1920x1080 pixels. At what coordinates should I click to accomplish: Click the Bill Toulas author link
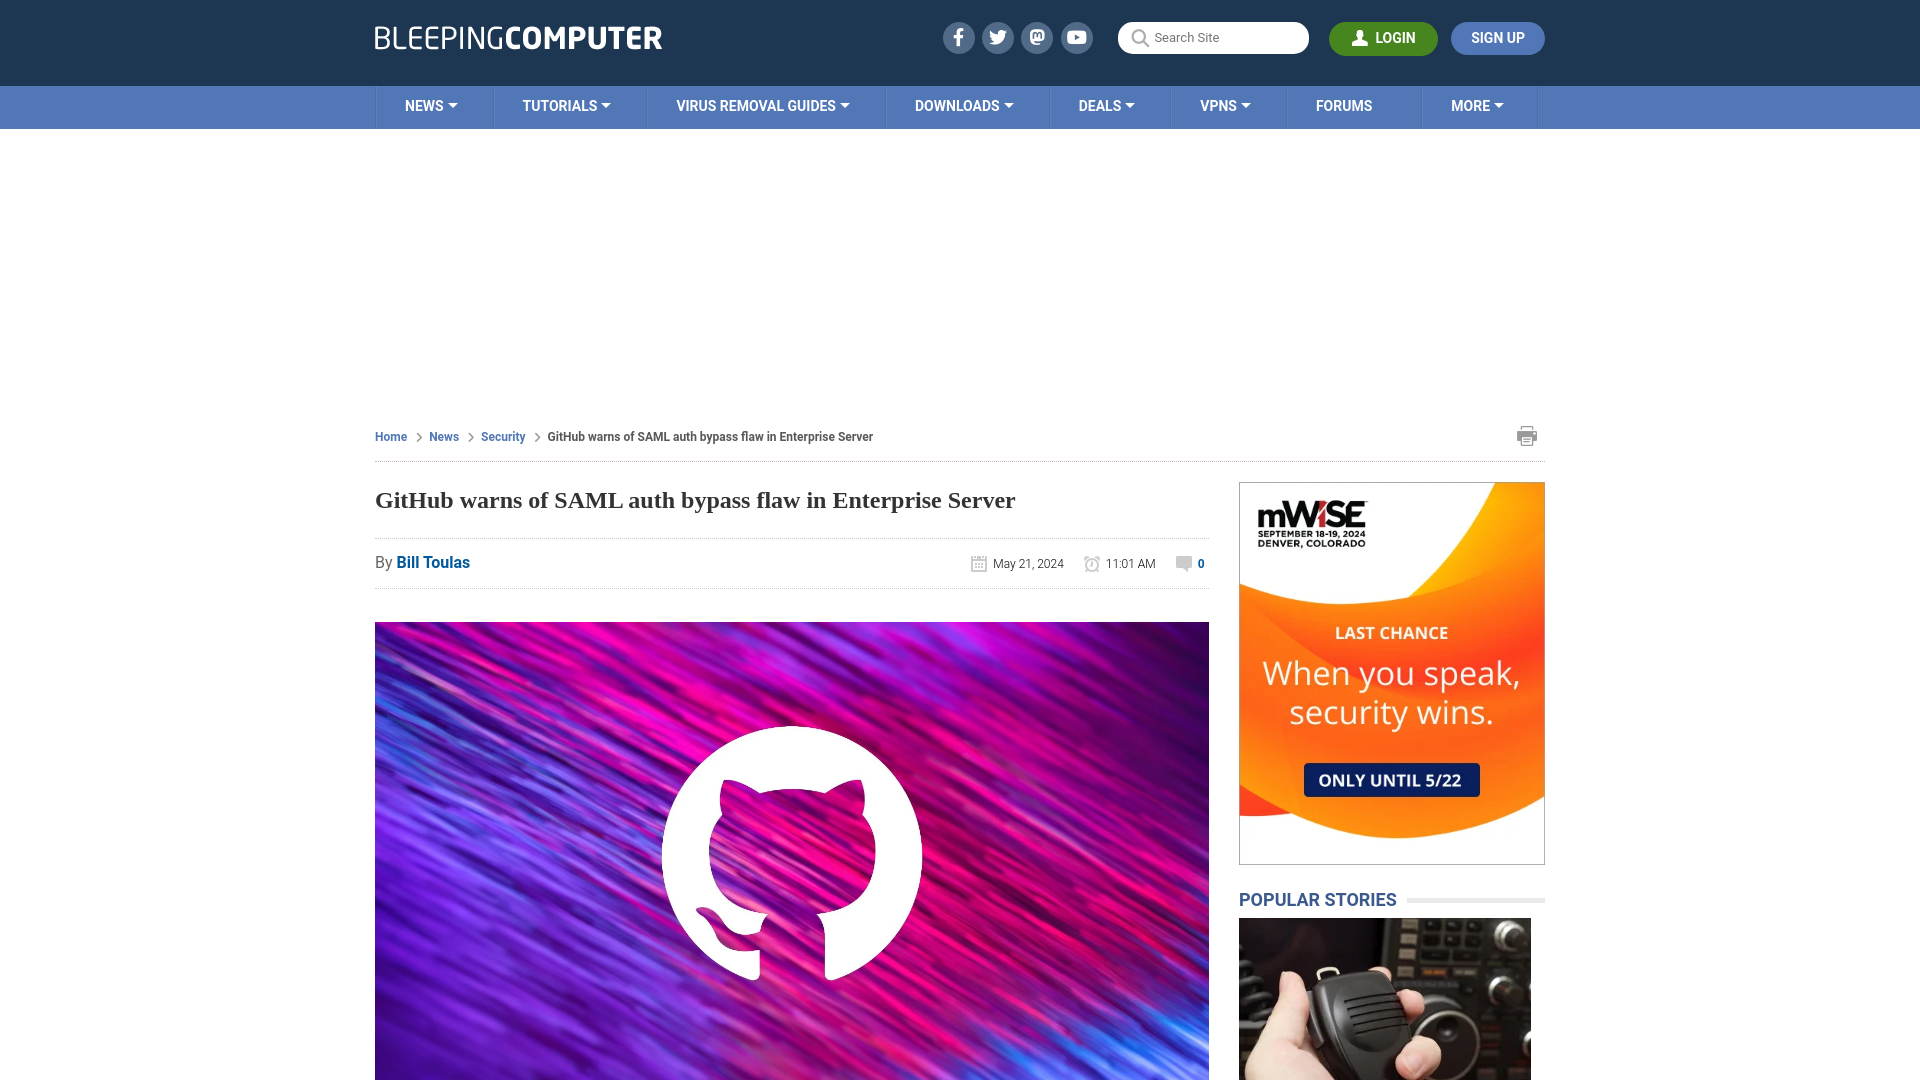point(433,563)
